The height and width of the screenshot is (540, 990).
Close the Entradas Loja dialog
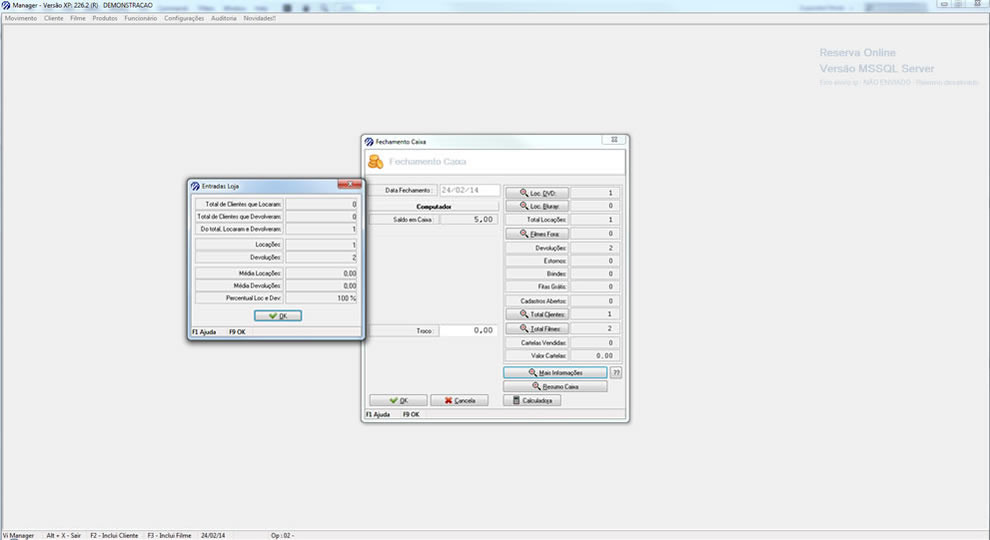[x=349, y=185]
